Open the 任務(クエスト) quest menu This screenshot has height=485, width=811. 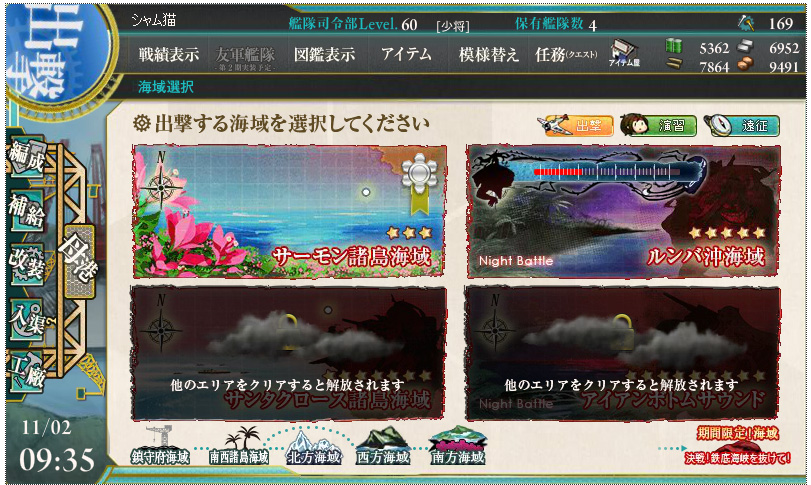click(x=566, y=54)
